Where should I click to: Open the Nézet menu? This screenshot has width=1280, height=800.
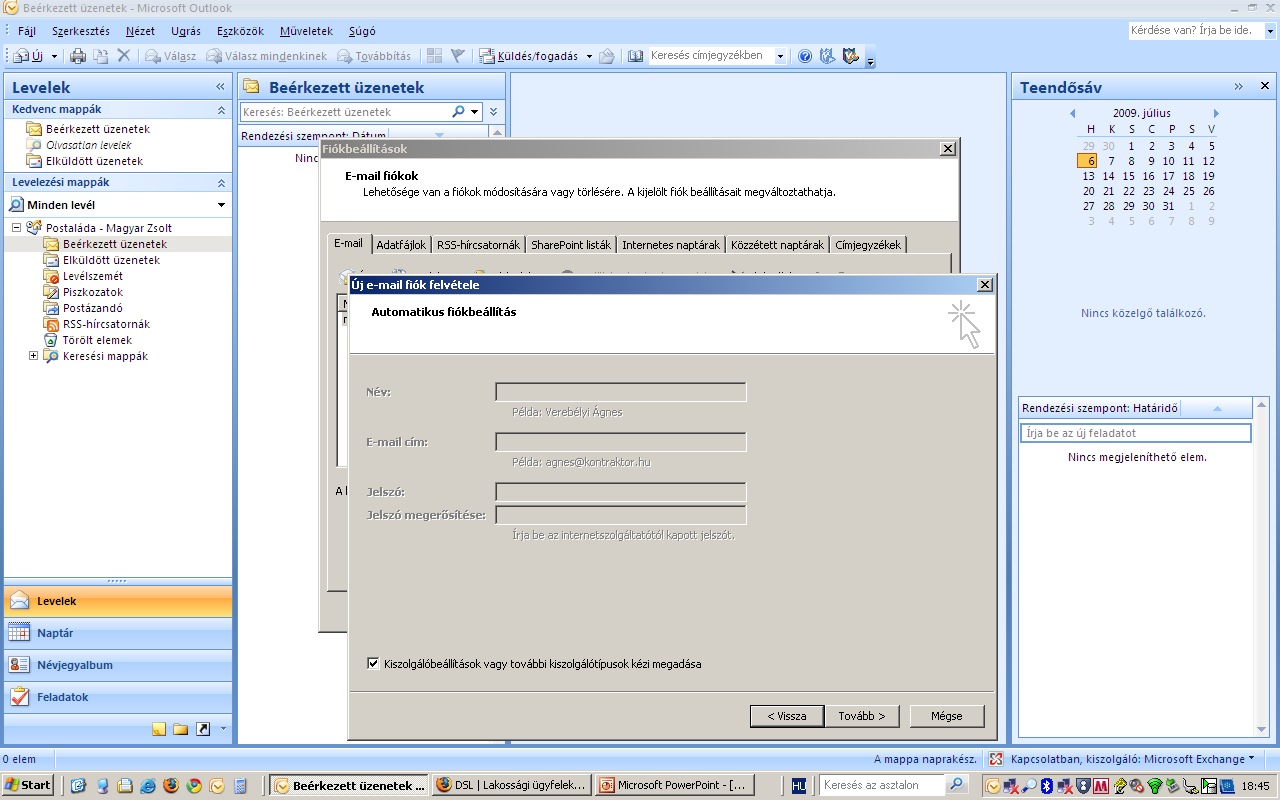[140, 31]
